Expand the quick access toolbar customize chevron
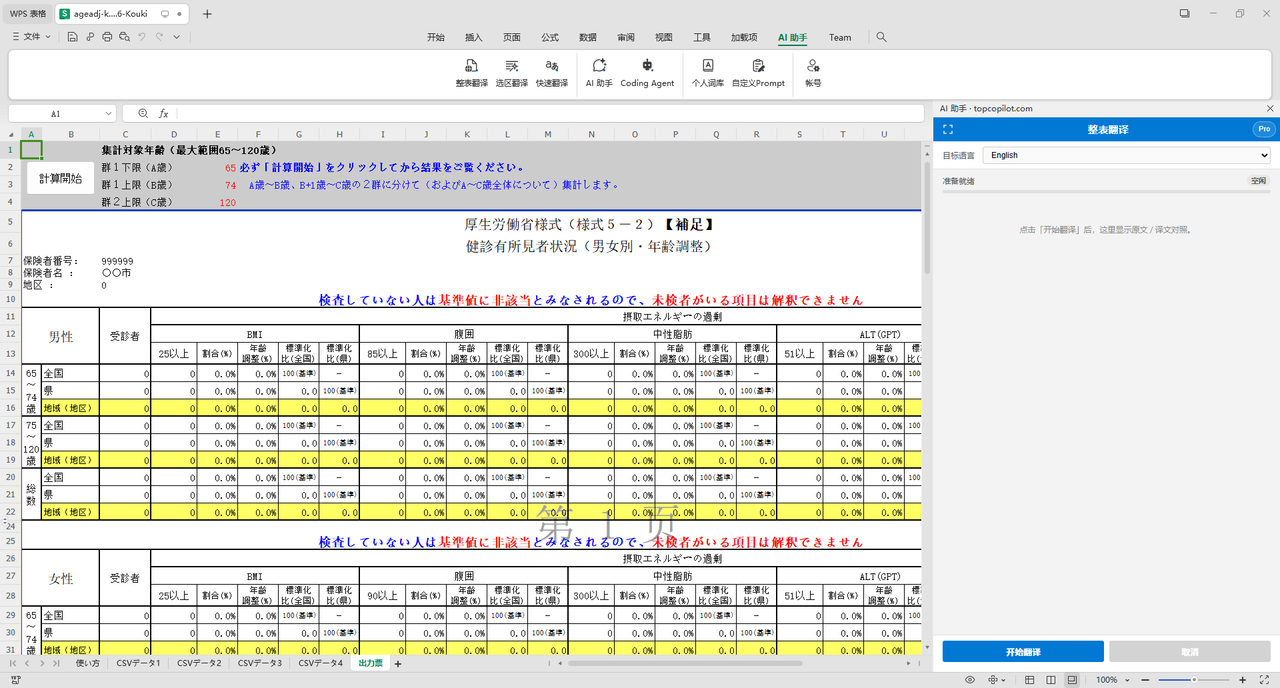The image size is (1280, 688). coord(177,37)
